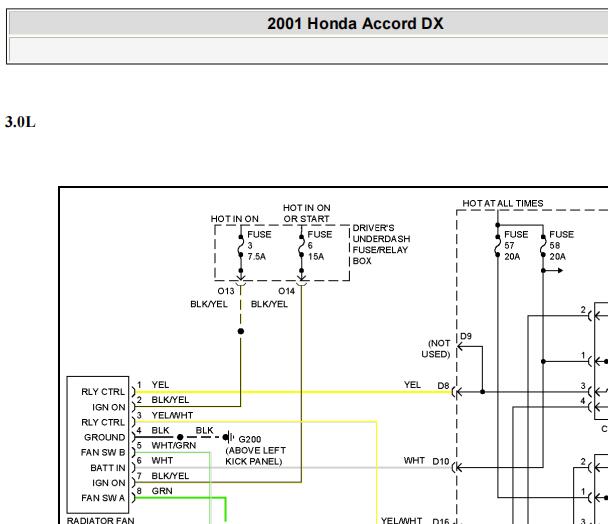Select the 'FUSE 57 20A' label
The height and width of the screenshot is (524, 608).
pos(516,245)
